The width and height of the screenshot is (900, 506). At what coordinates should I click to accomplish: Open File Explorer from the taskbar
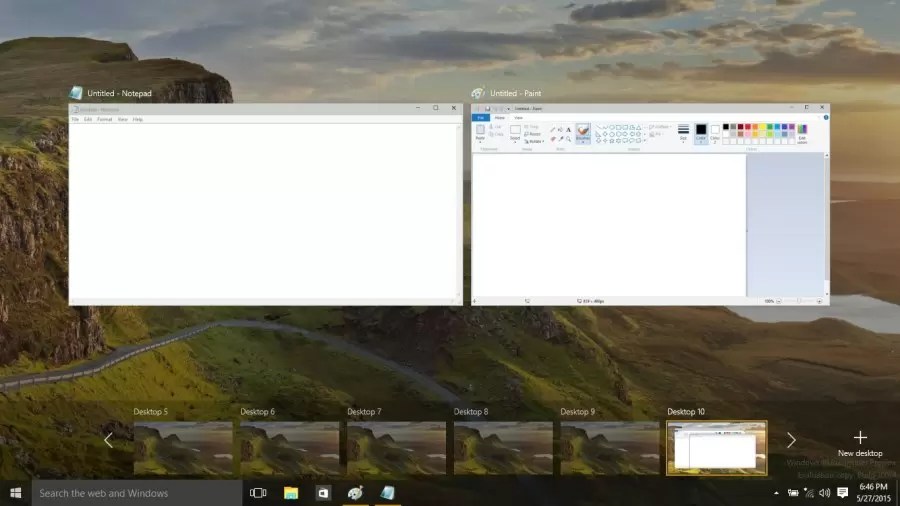[291, 493]
